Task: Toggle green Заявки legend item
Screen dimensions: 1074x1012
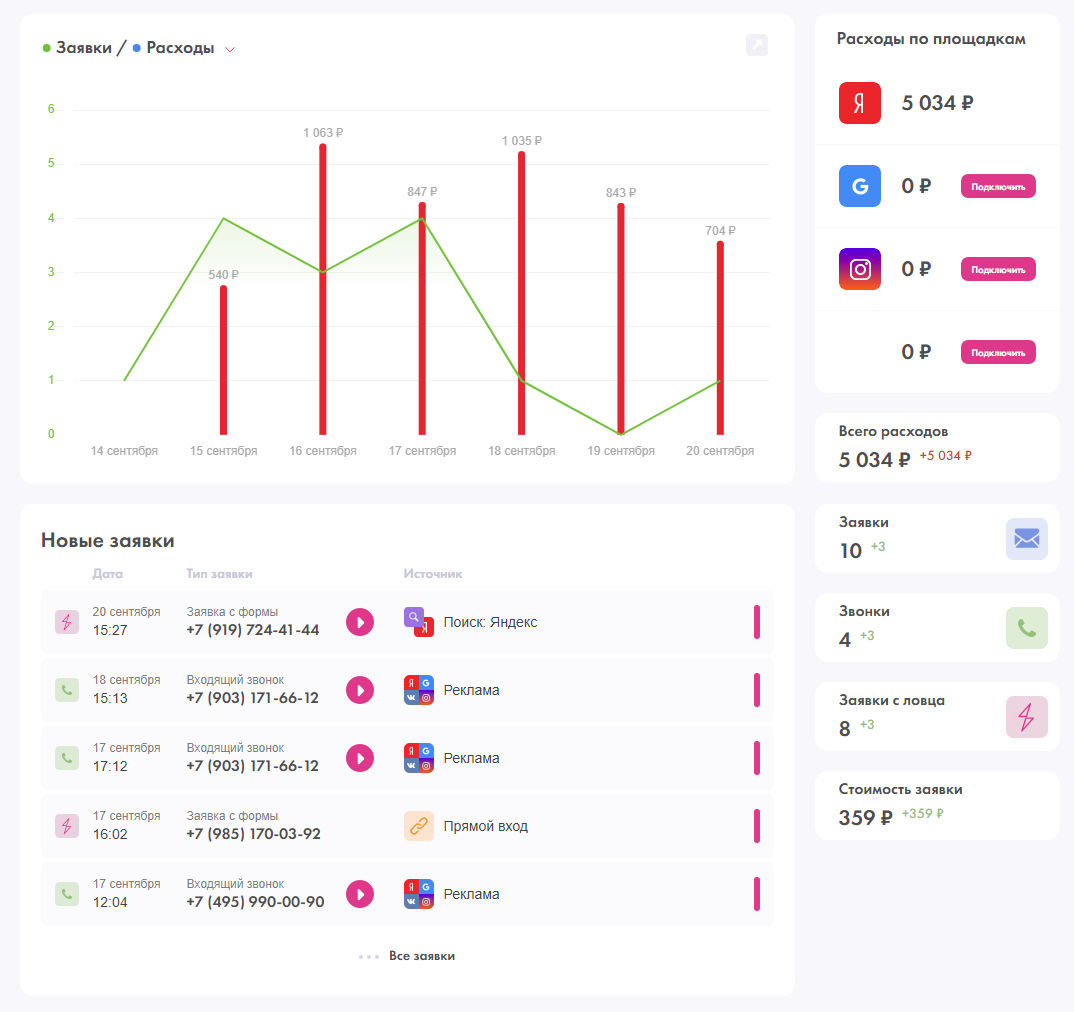Action: (x=77, y=48)
